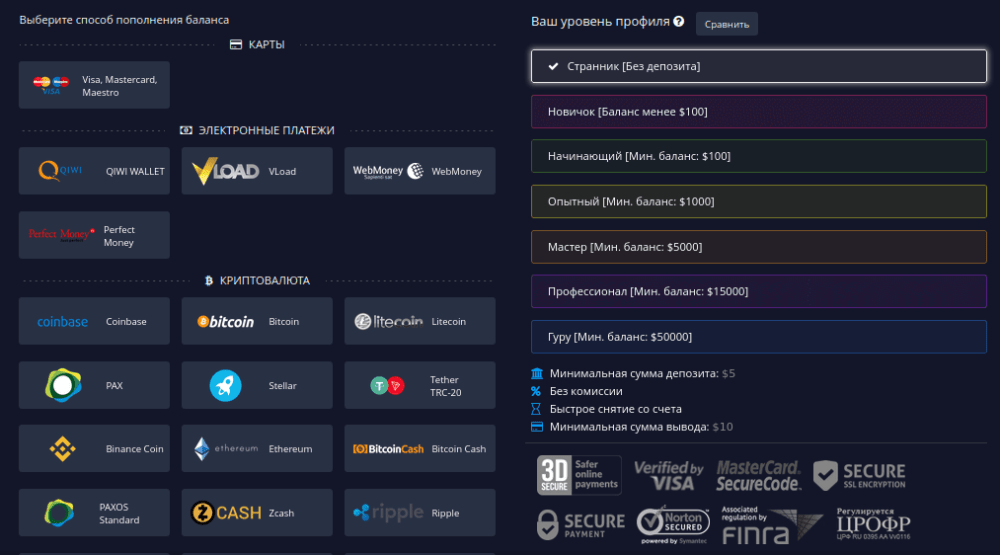Open the Coinbase deposit option
The image size is (1000, 555).
[x=94, y=322]
